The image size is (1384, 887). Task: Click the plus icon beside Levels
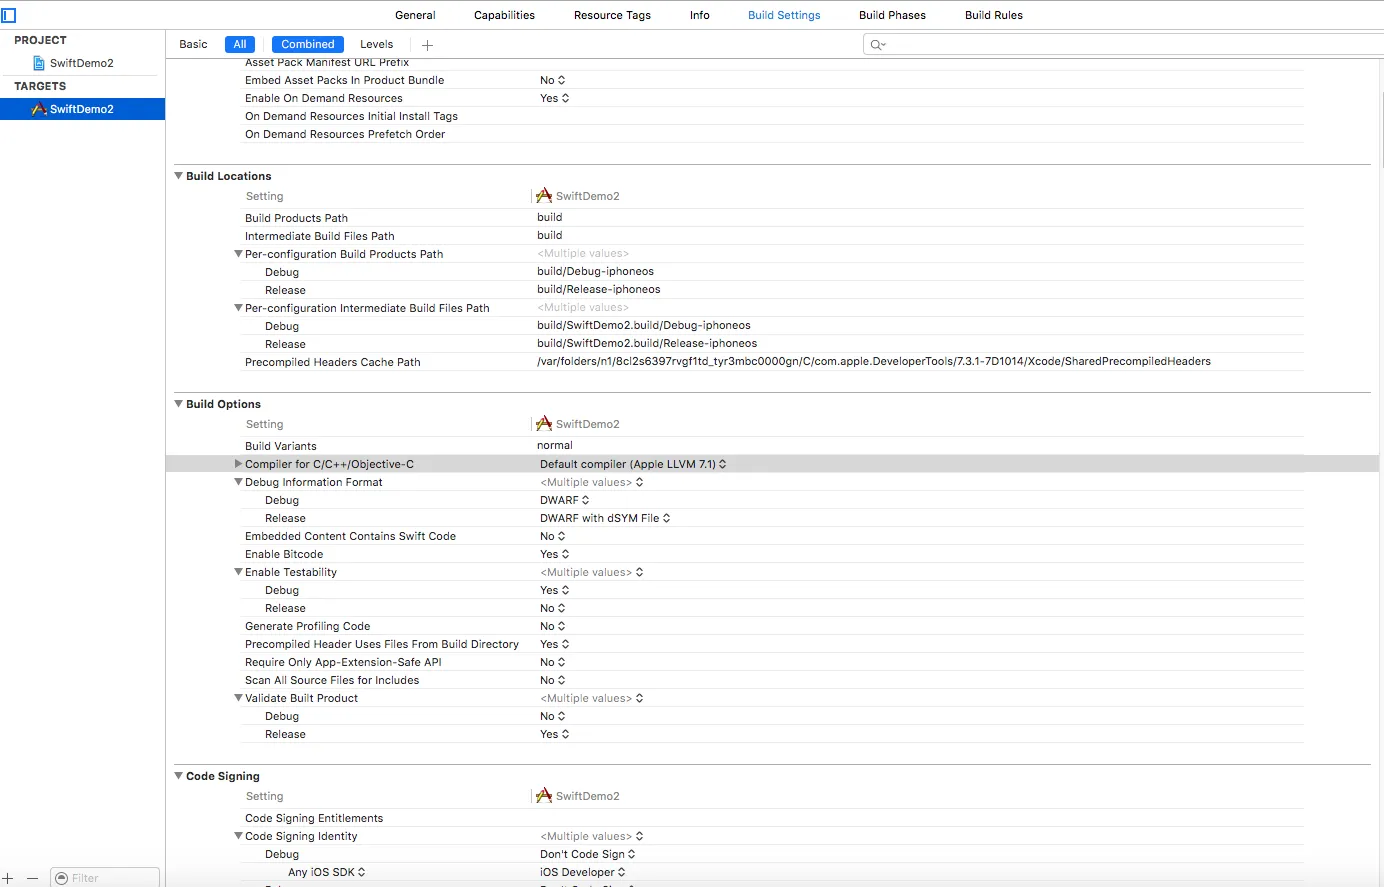[427, 45]
